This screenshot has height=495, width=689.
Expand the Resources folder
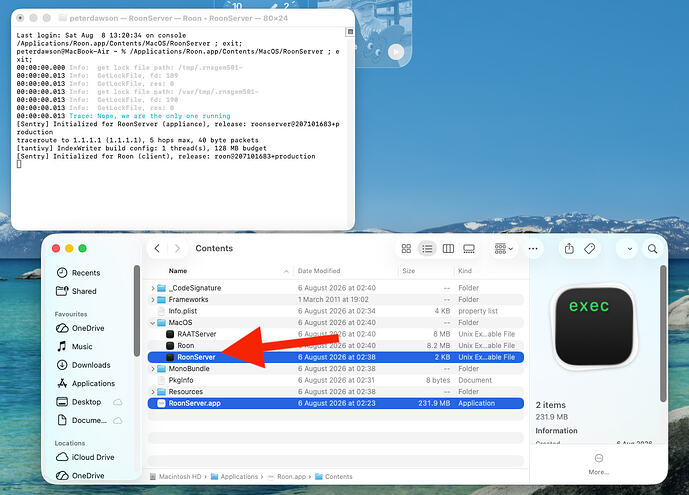(x=152, y=392)
